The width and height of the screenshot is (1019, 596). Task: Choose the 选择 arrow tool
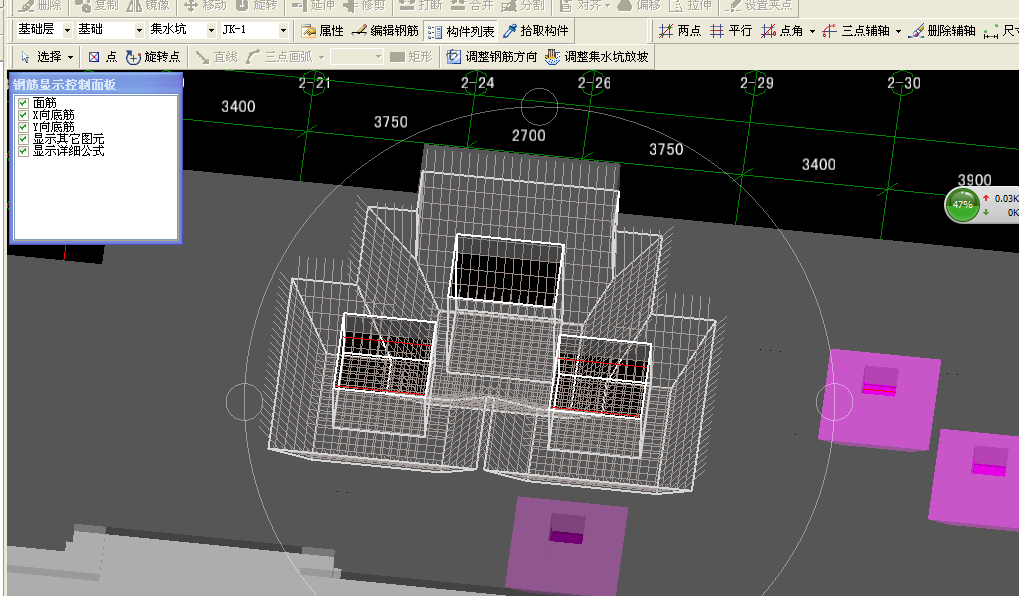41,57
